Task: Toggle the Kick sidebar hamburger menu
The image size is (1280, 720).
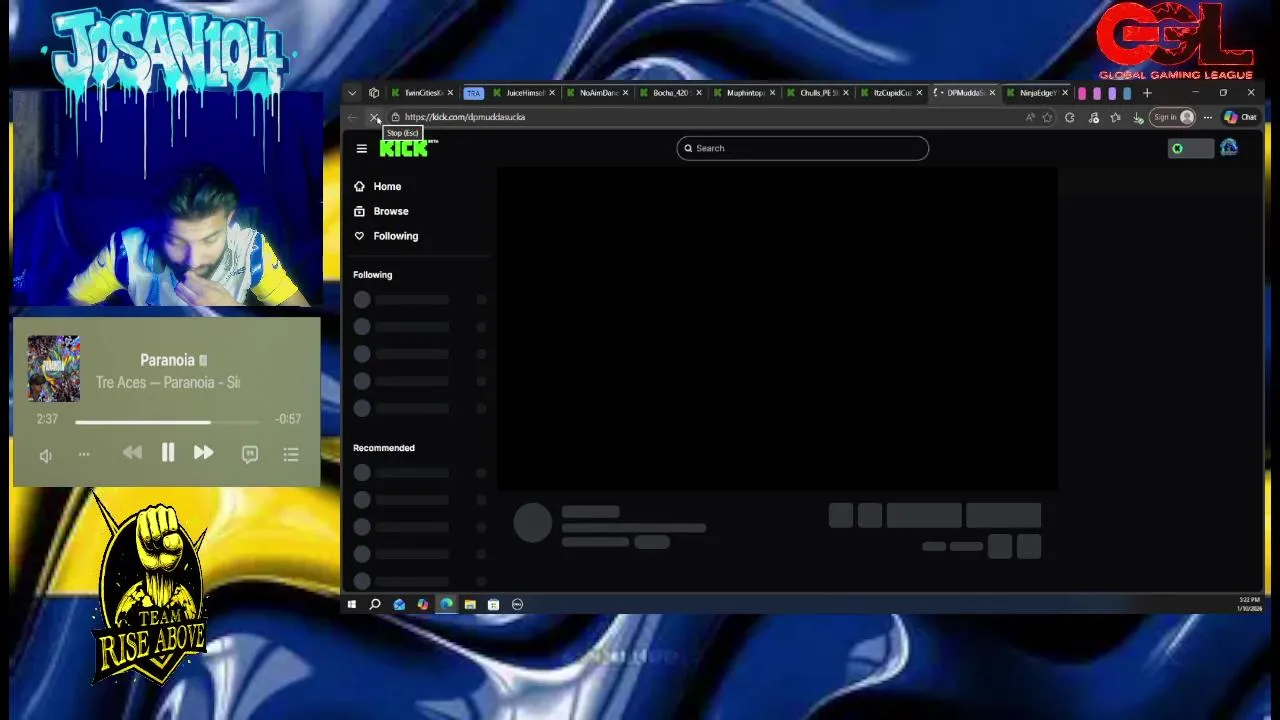Action: (x=362, y=148)
